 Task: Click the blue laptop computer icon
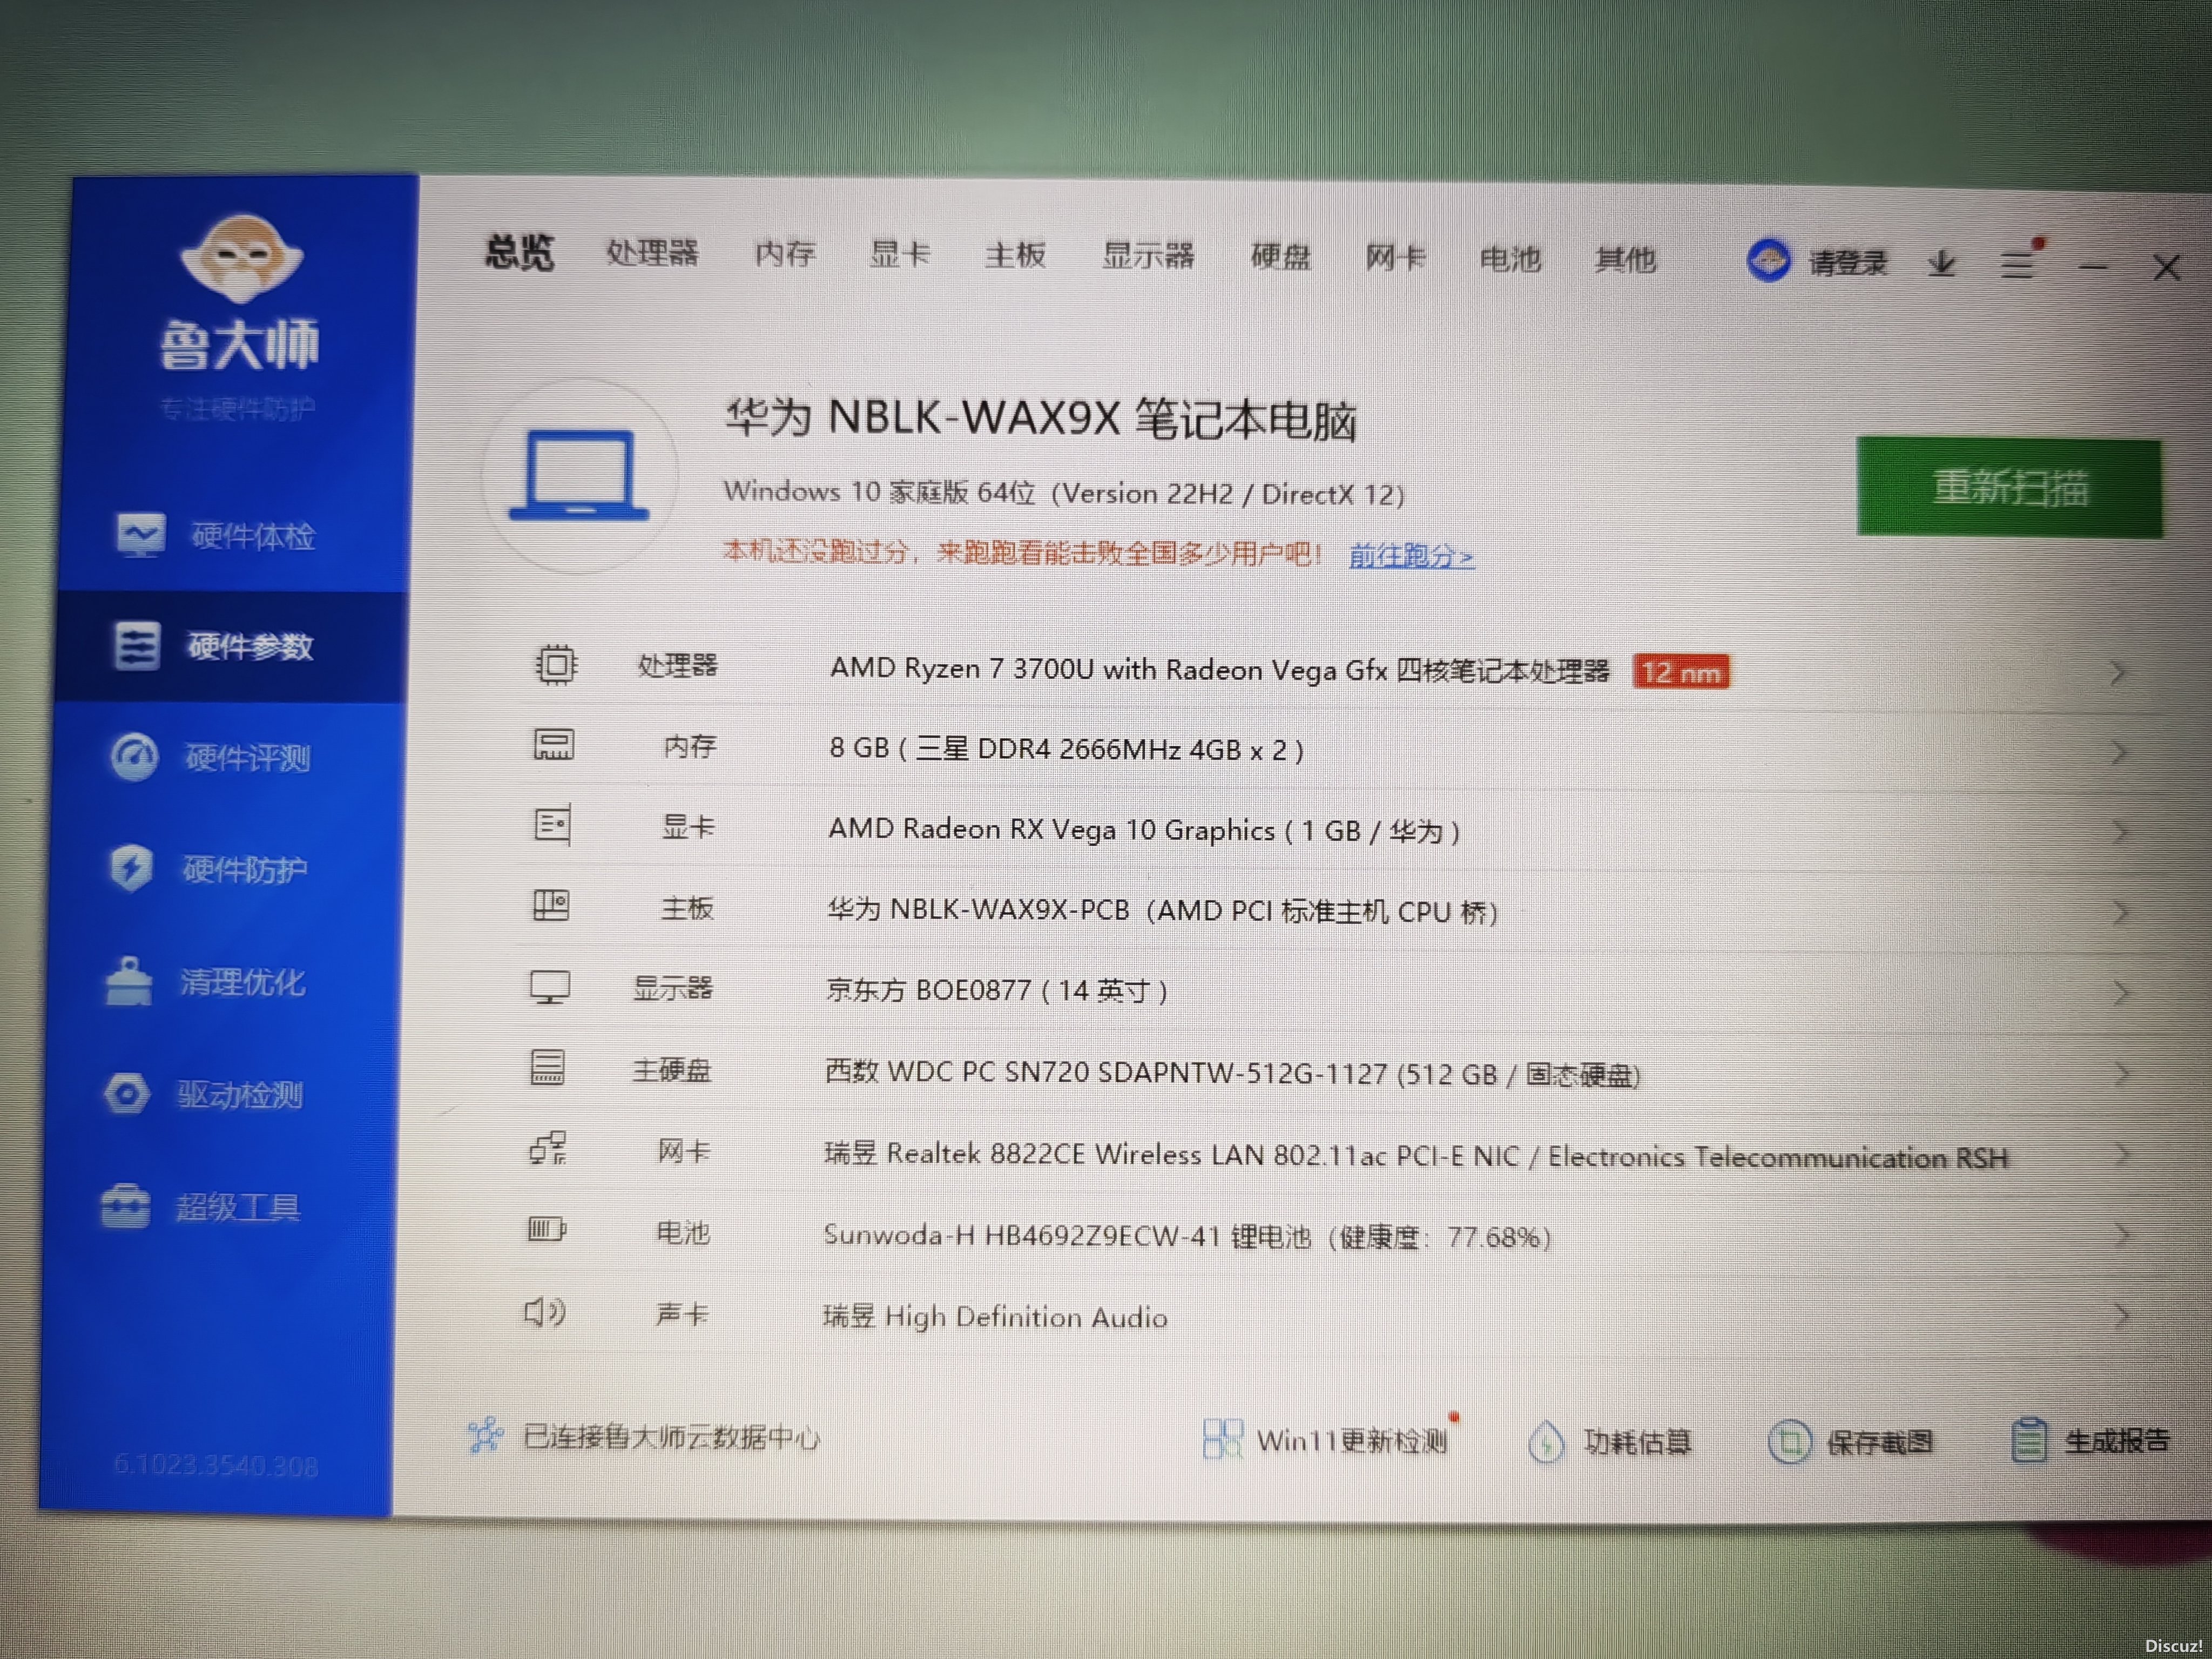[579, 476]
